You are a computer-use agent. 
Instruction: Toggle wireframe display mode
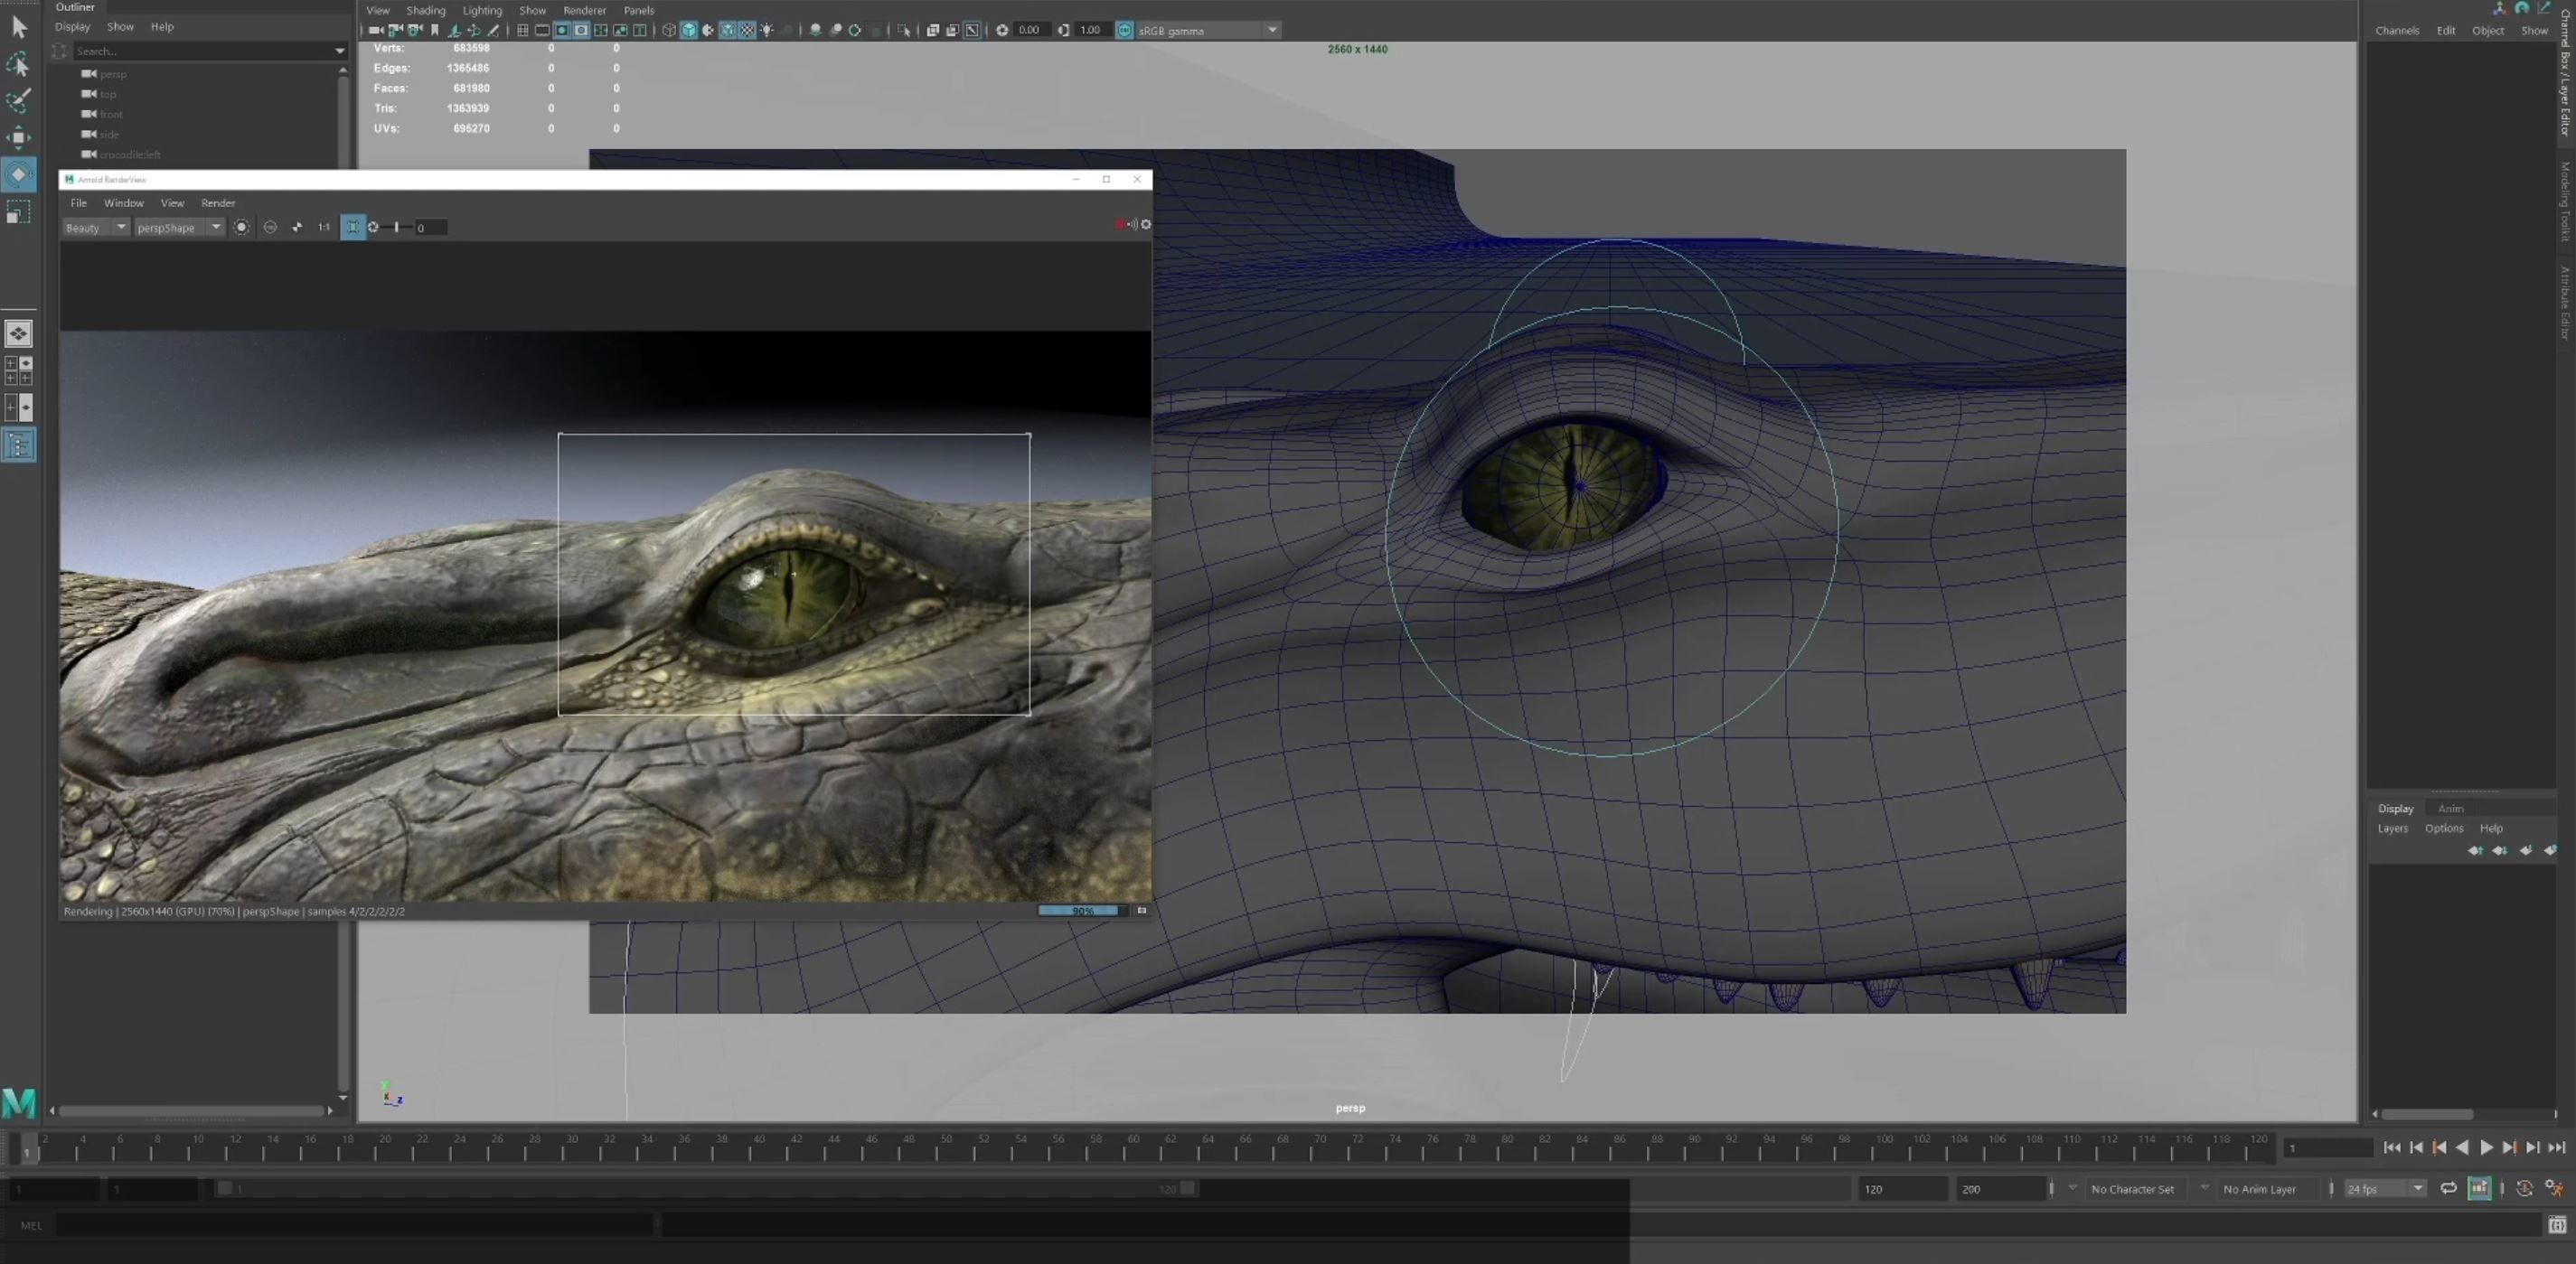(x=669, y=30)
